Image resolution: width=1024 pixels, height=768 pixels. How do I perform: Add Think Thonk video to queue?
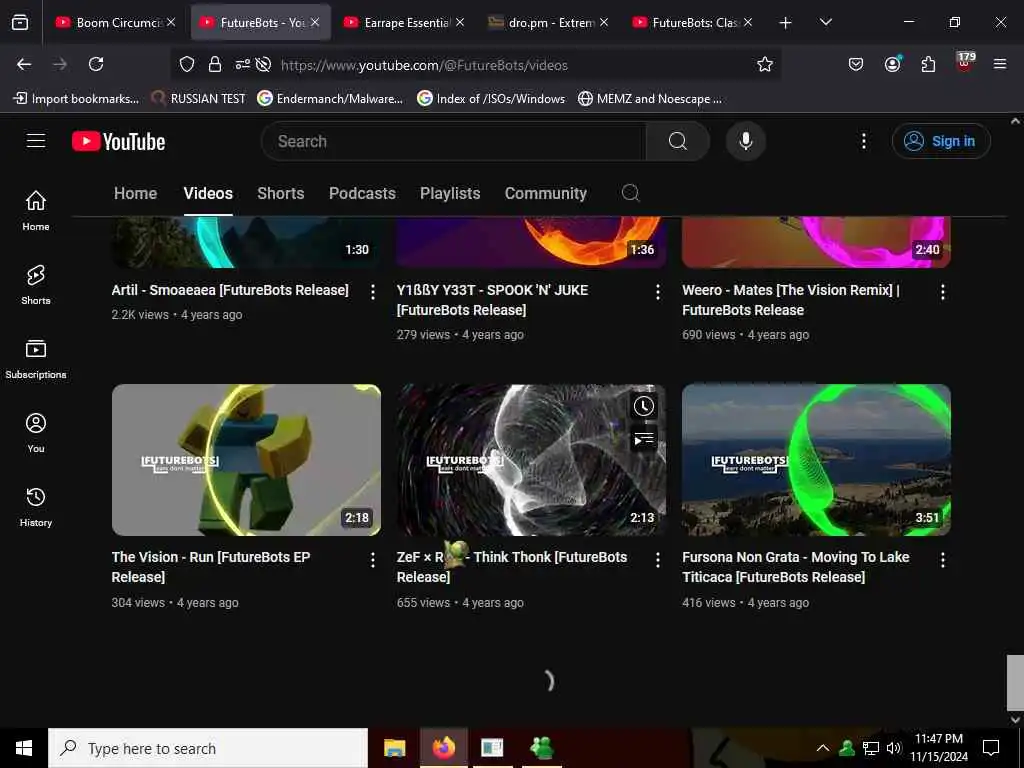click(x=643, y=439)
